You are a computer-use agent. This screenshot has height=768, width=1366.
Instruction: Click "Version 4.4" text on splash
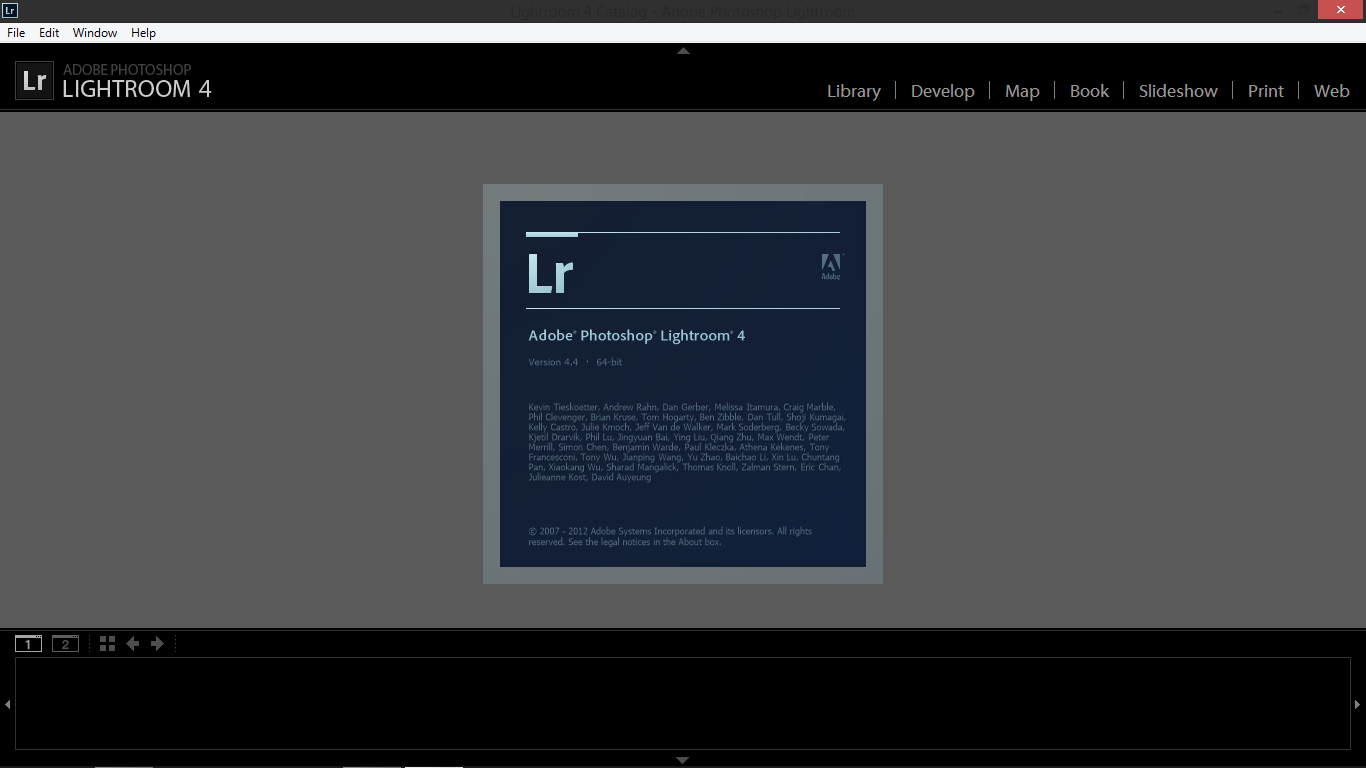click(x=553, y=362)
